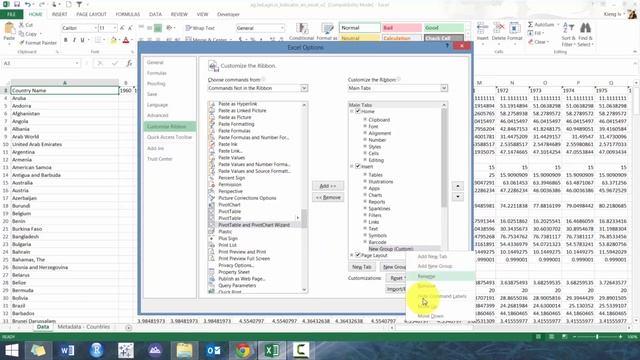Click the << Remove button
Viewport: 640px width, 360px height.
click(328, 198)
